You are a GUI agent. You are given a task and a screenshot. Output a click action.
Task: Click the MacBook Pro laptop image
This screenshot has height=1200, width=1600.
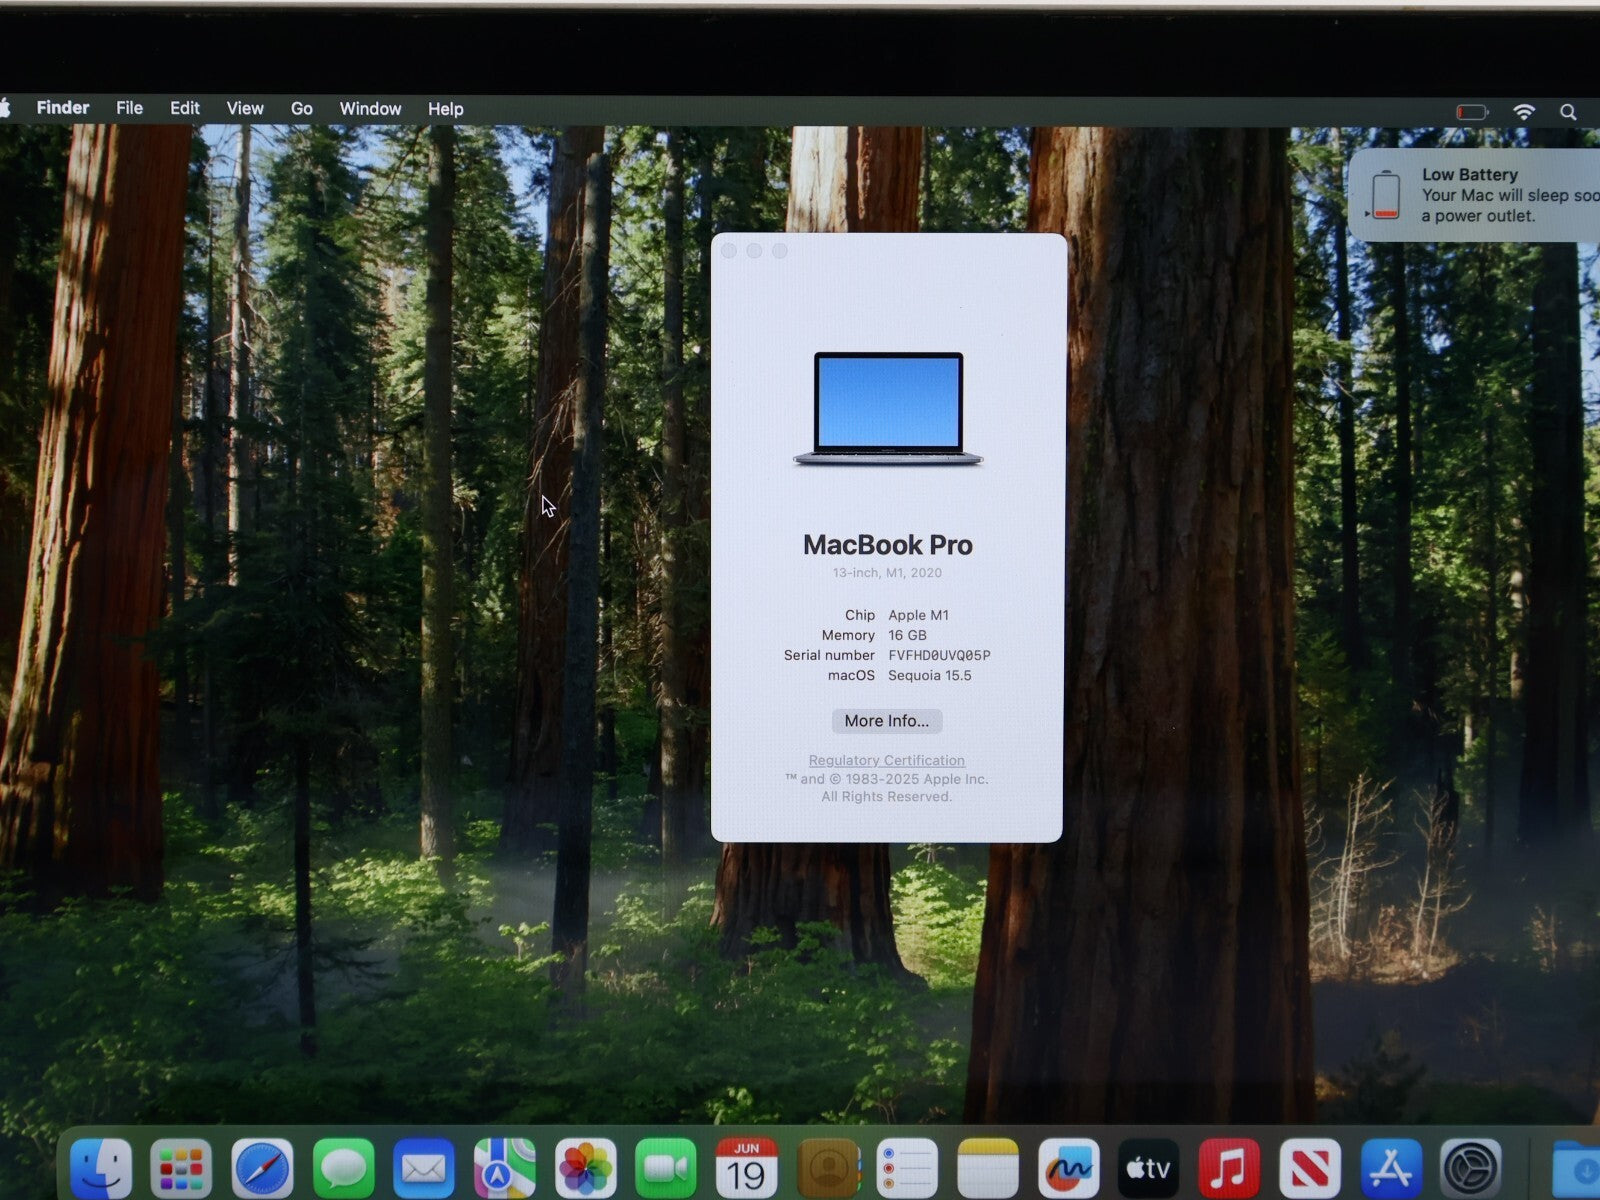(888, 409)
